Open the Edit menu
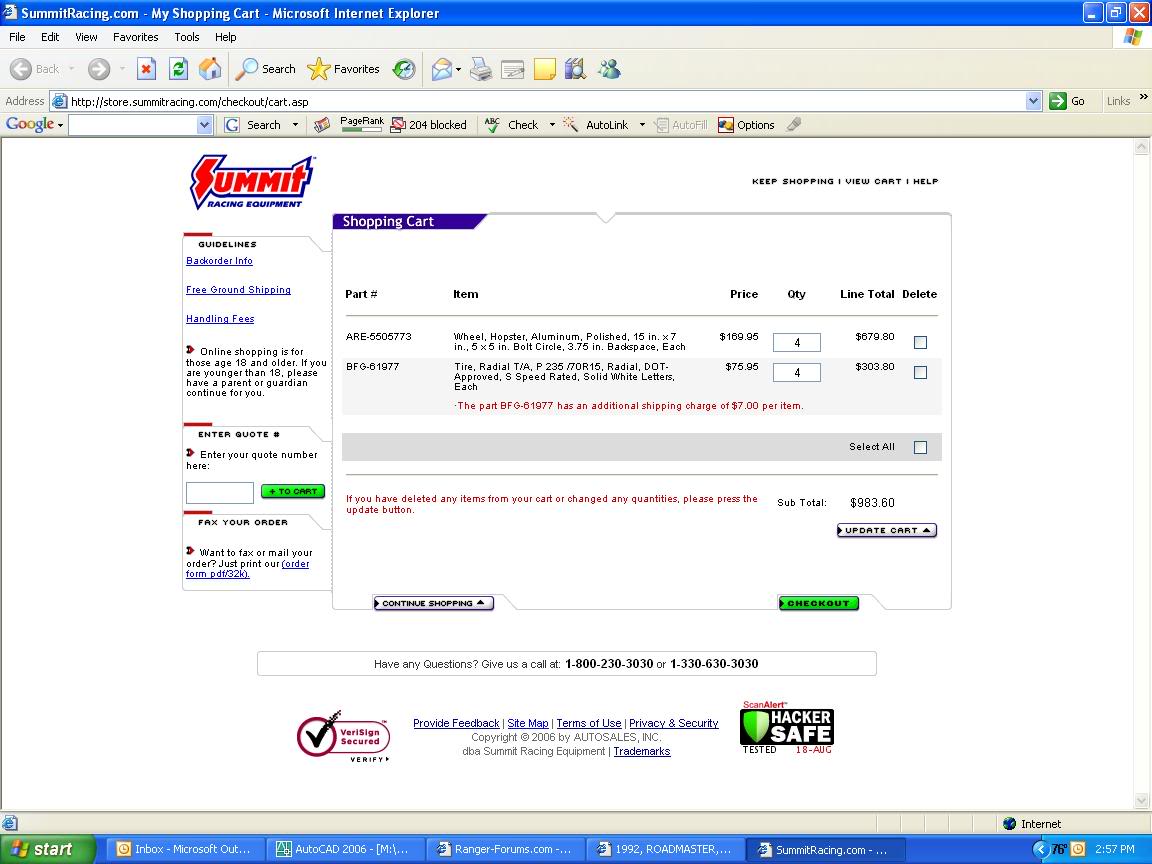The width and height of the screenshot is (1152, 864). (50, 37)
